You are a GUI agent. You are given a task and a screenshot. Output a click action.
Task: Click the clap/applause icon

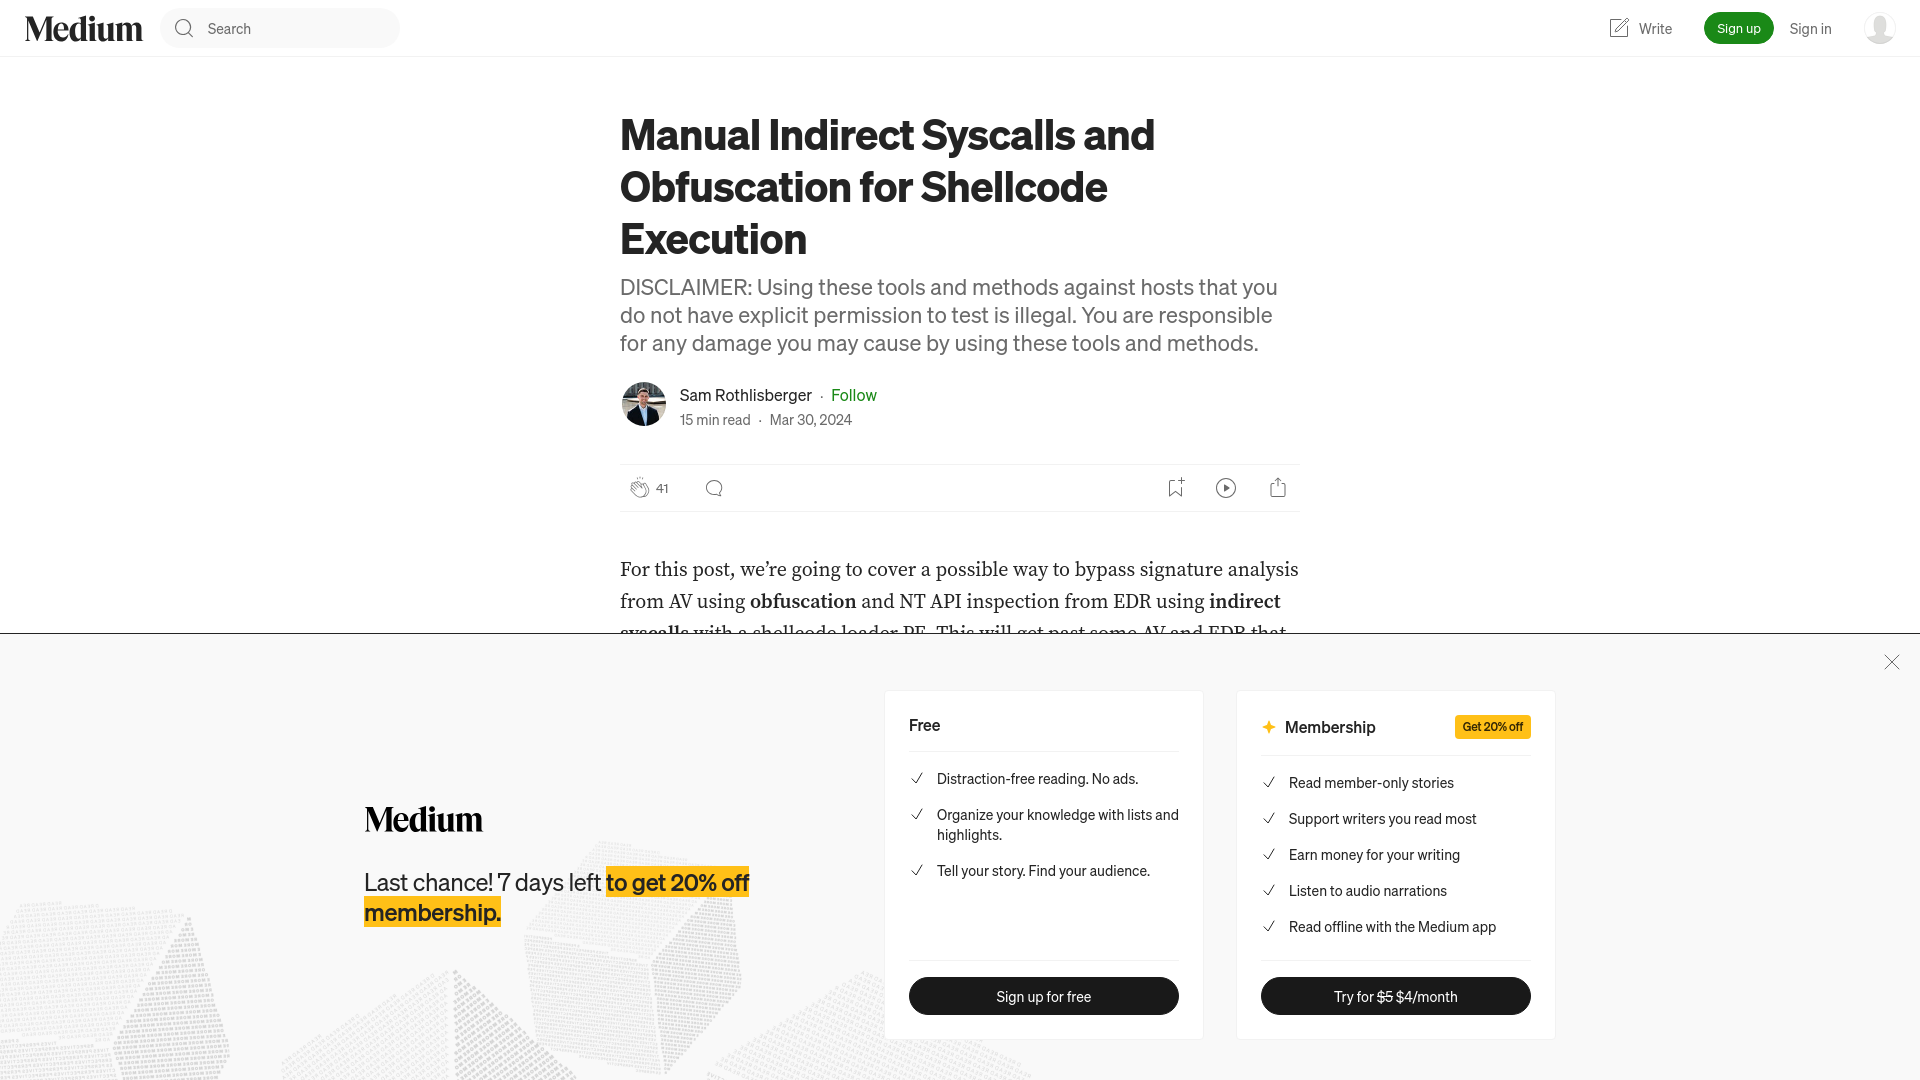coord(640,487)
